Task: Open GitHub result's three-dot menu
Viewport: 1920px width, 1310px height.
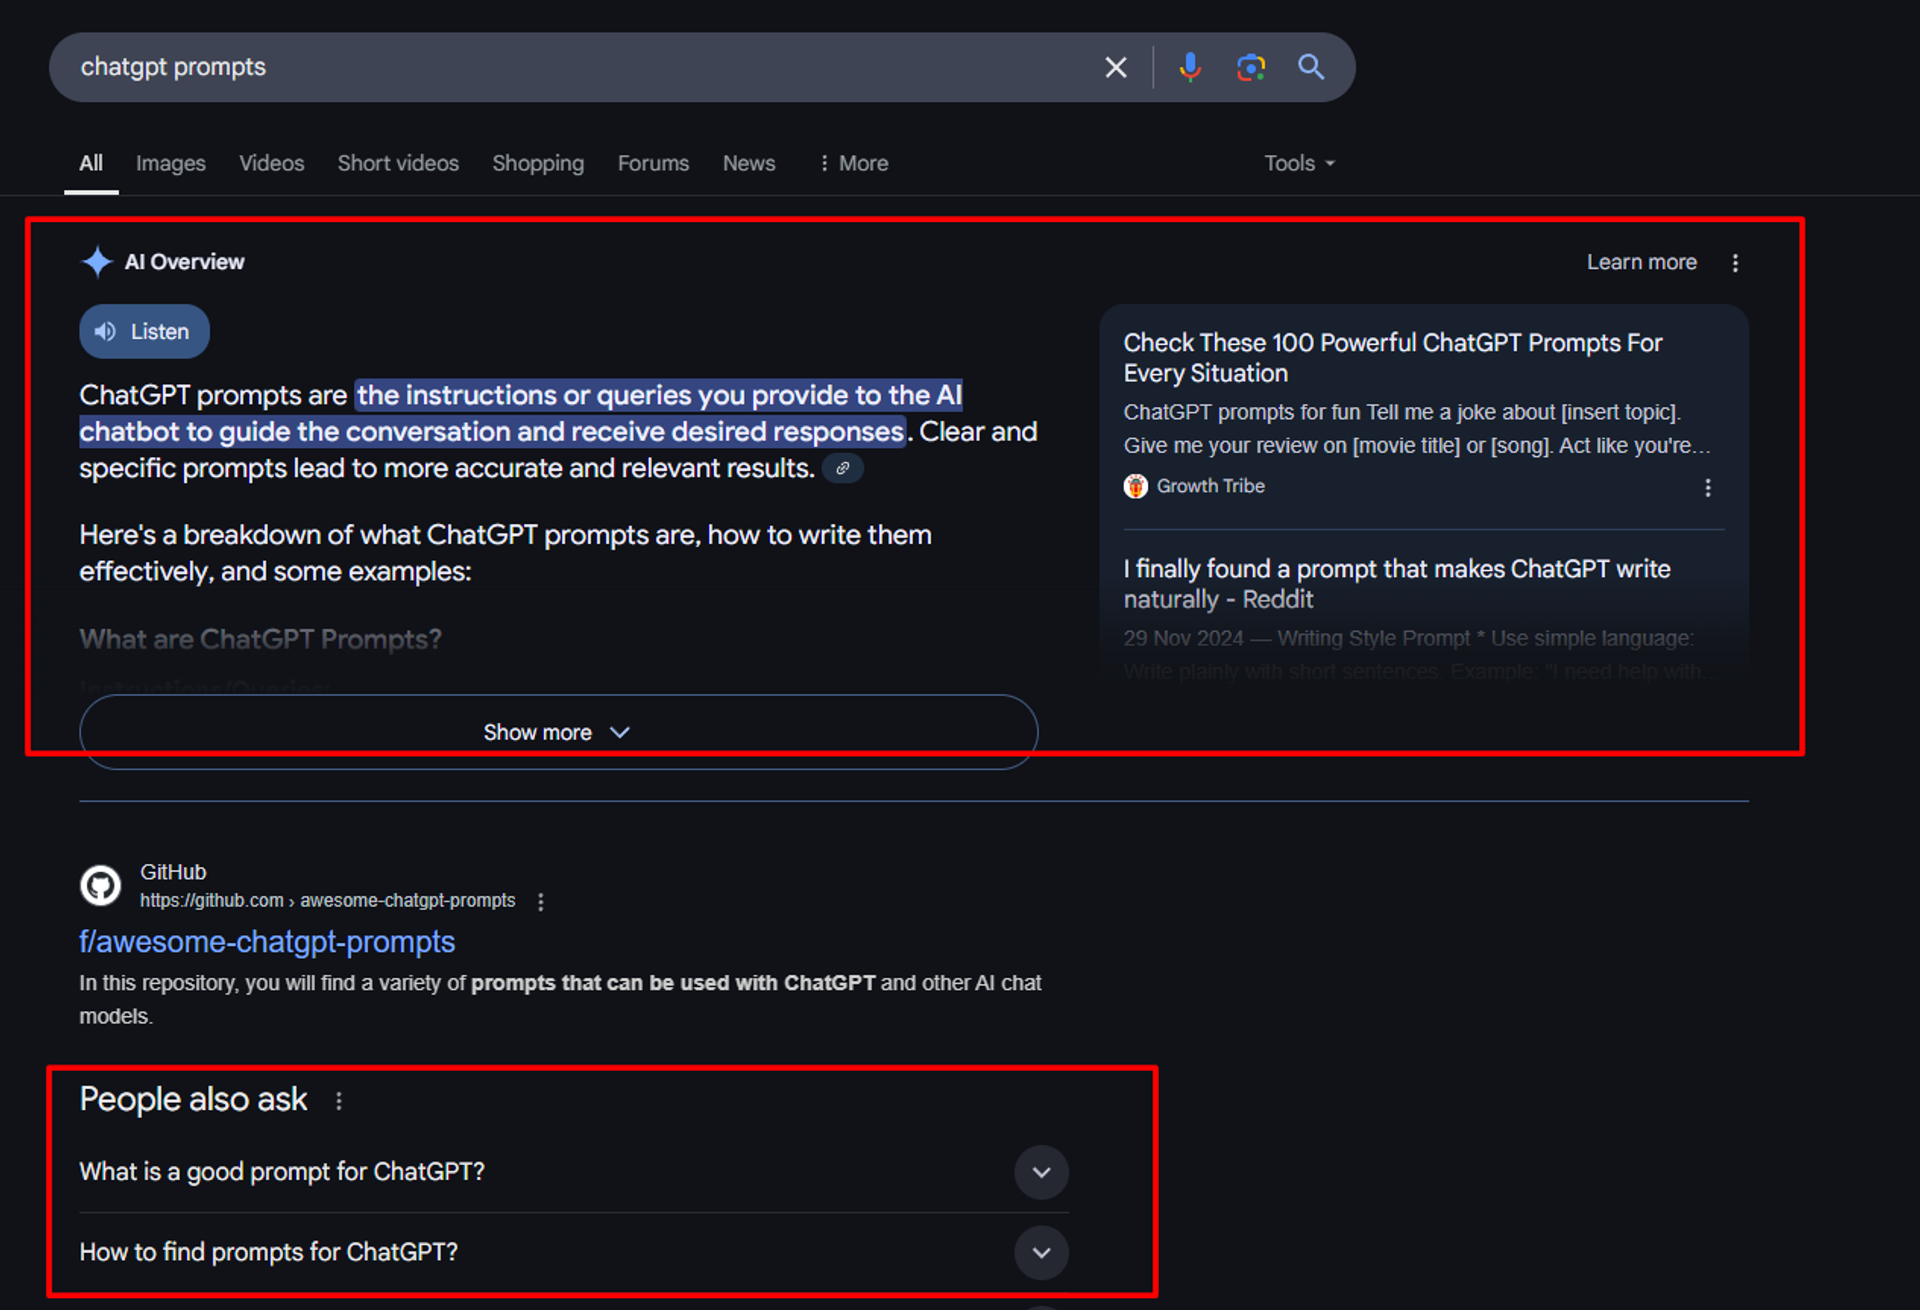Action: click(541, 902)
